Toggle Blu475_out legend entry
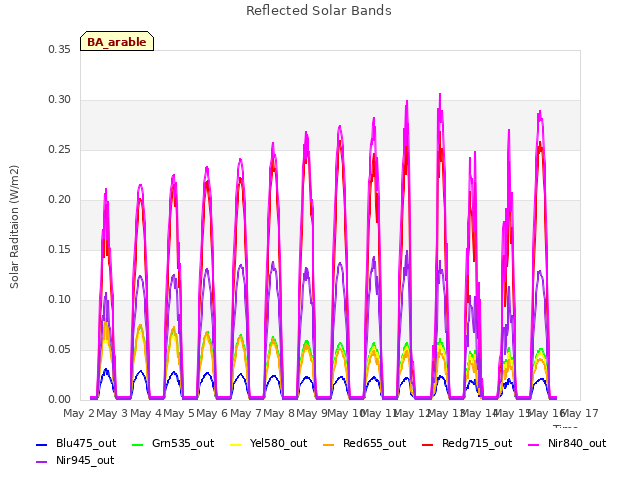Image resolution: width=640 pixels, height=480 pixels. click(x=76, y=444)
